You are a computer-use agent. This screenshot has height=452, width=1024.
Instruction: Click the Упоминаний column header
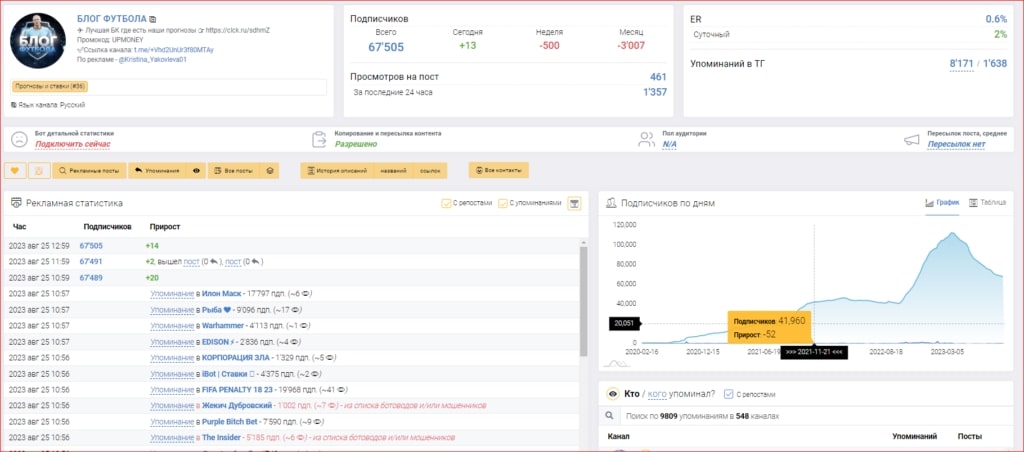[x=914, y=436]
